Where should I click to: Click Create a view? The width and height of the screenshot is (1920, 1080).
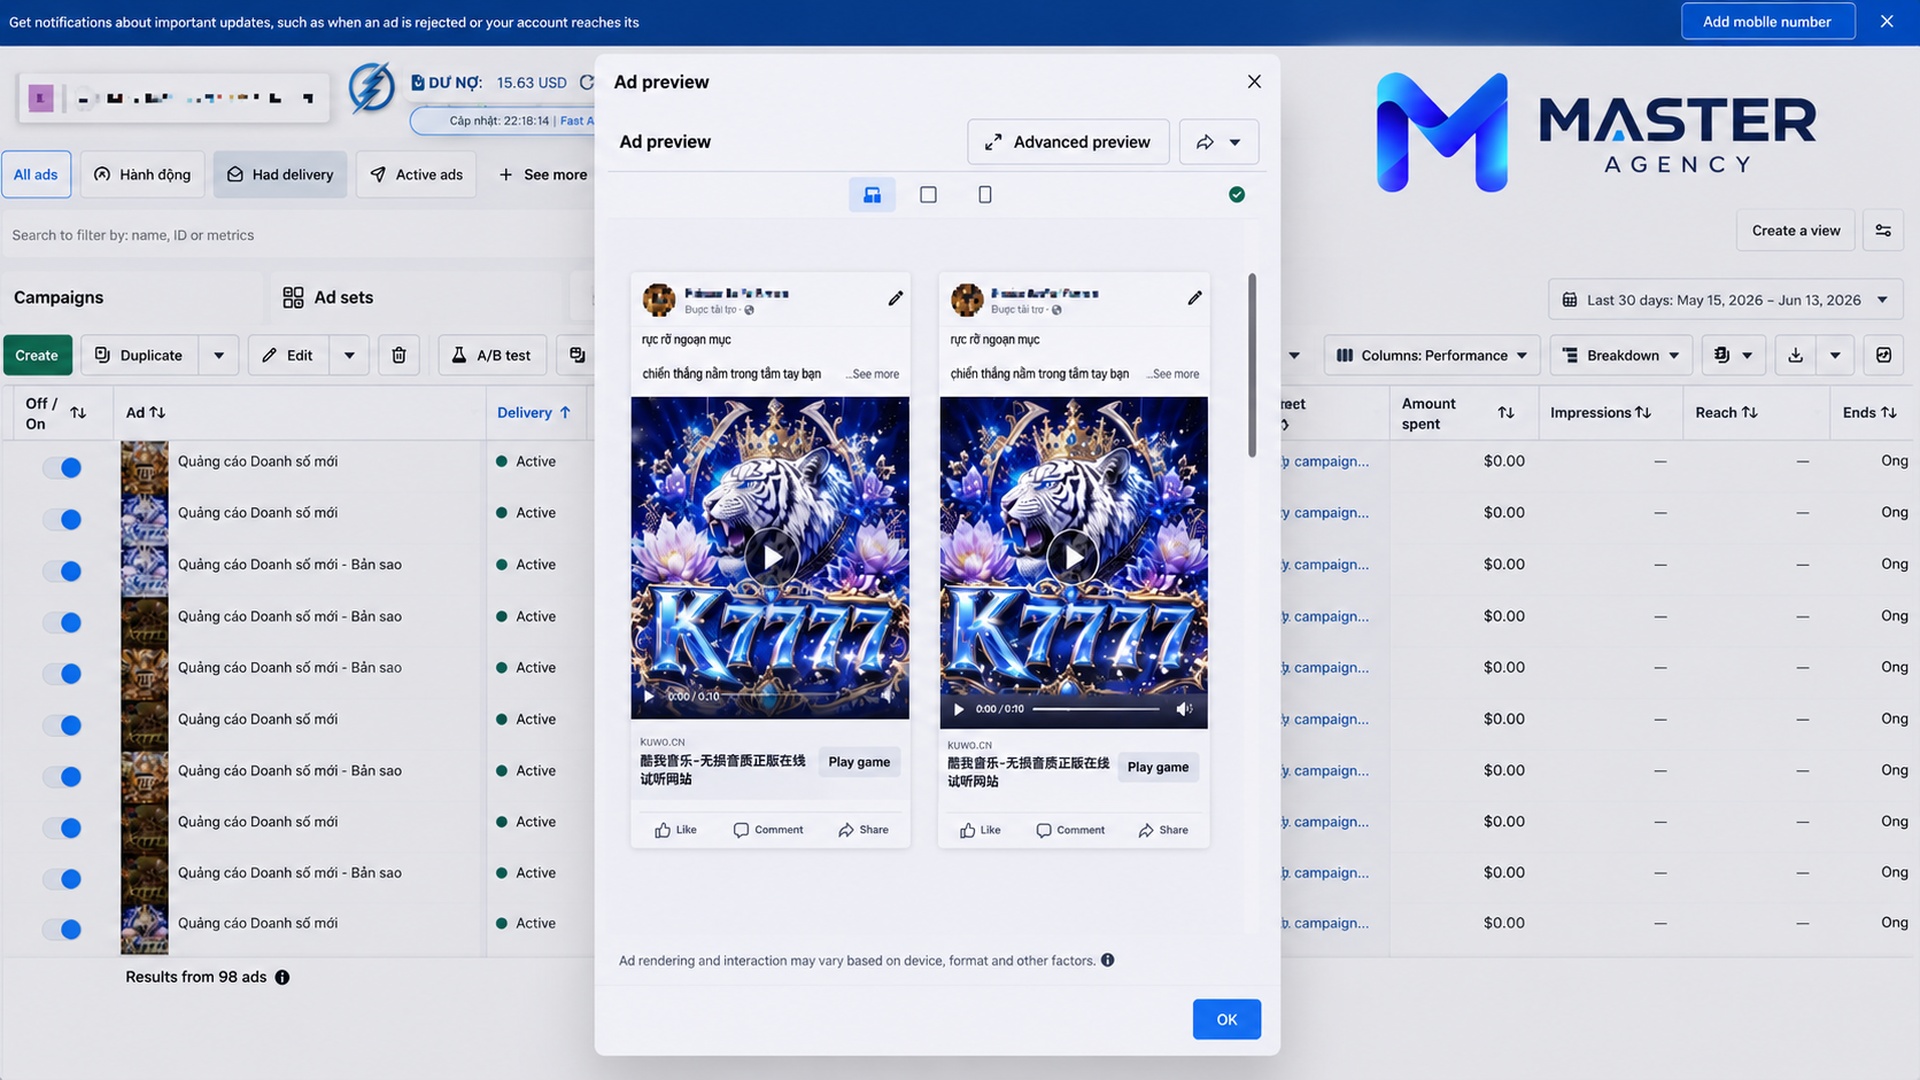(x=1796, y=231)
